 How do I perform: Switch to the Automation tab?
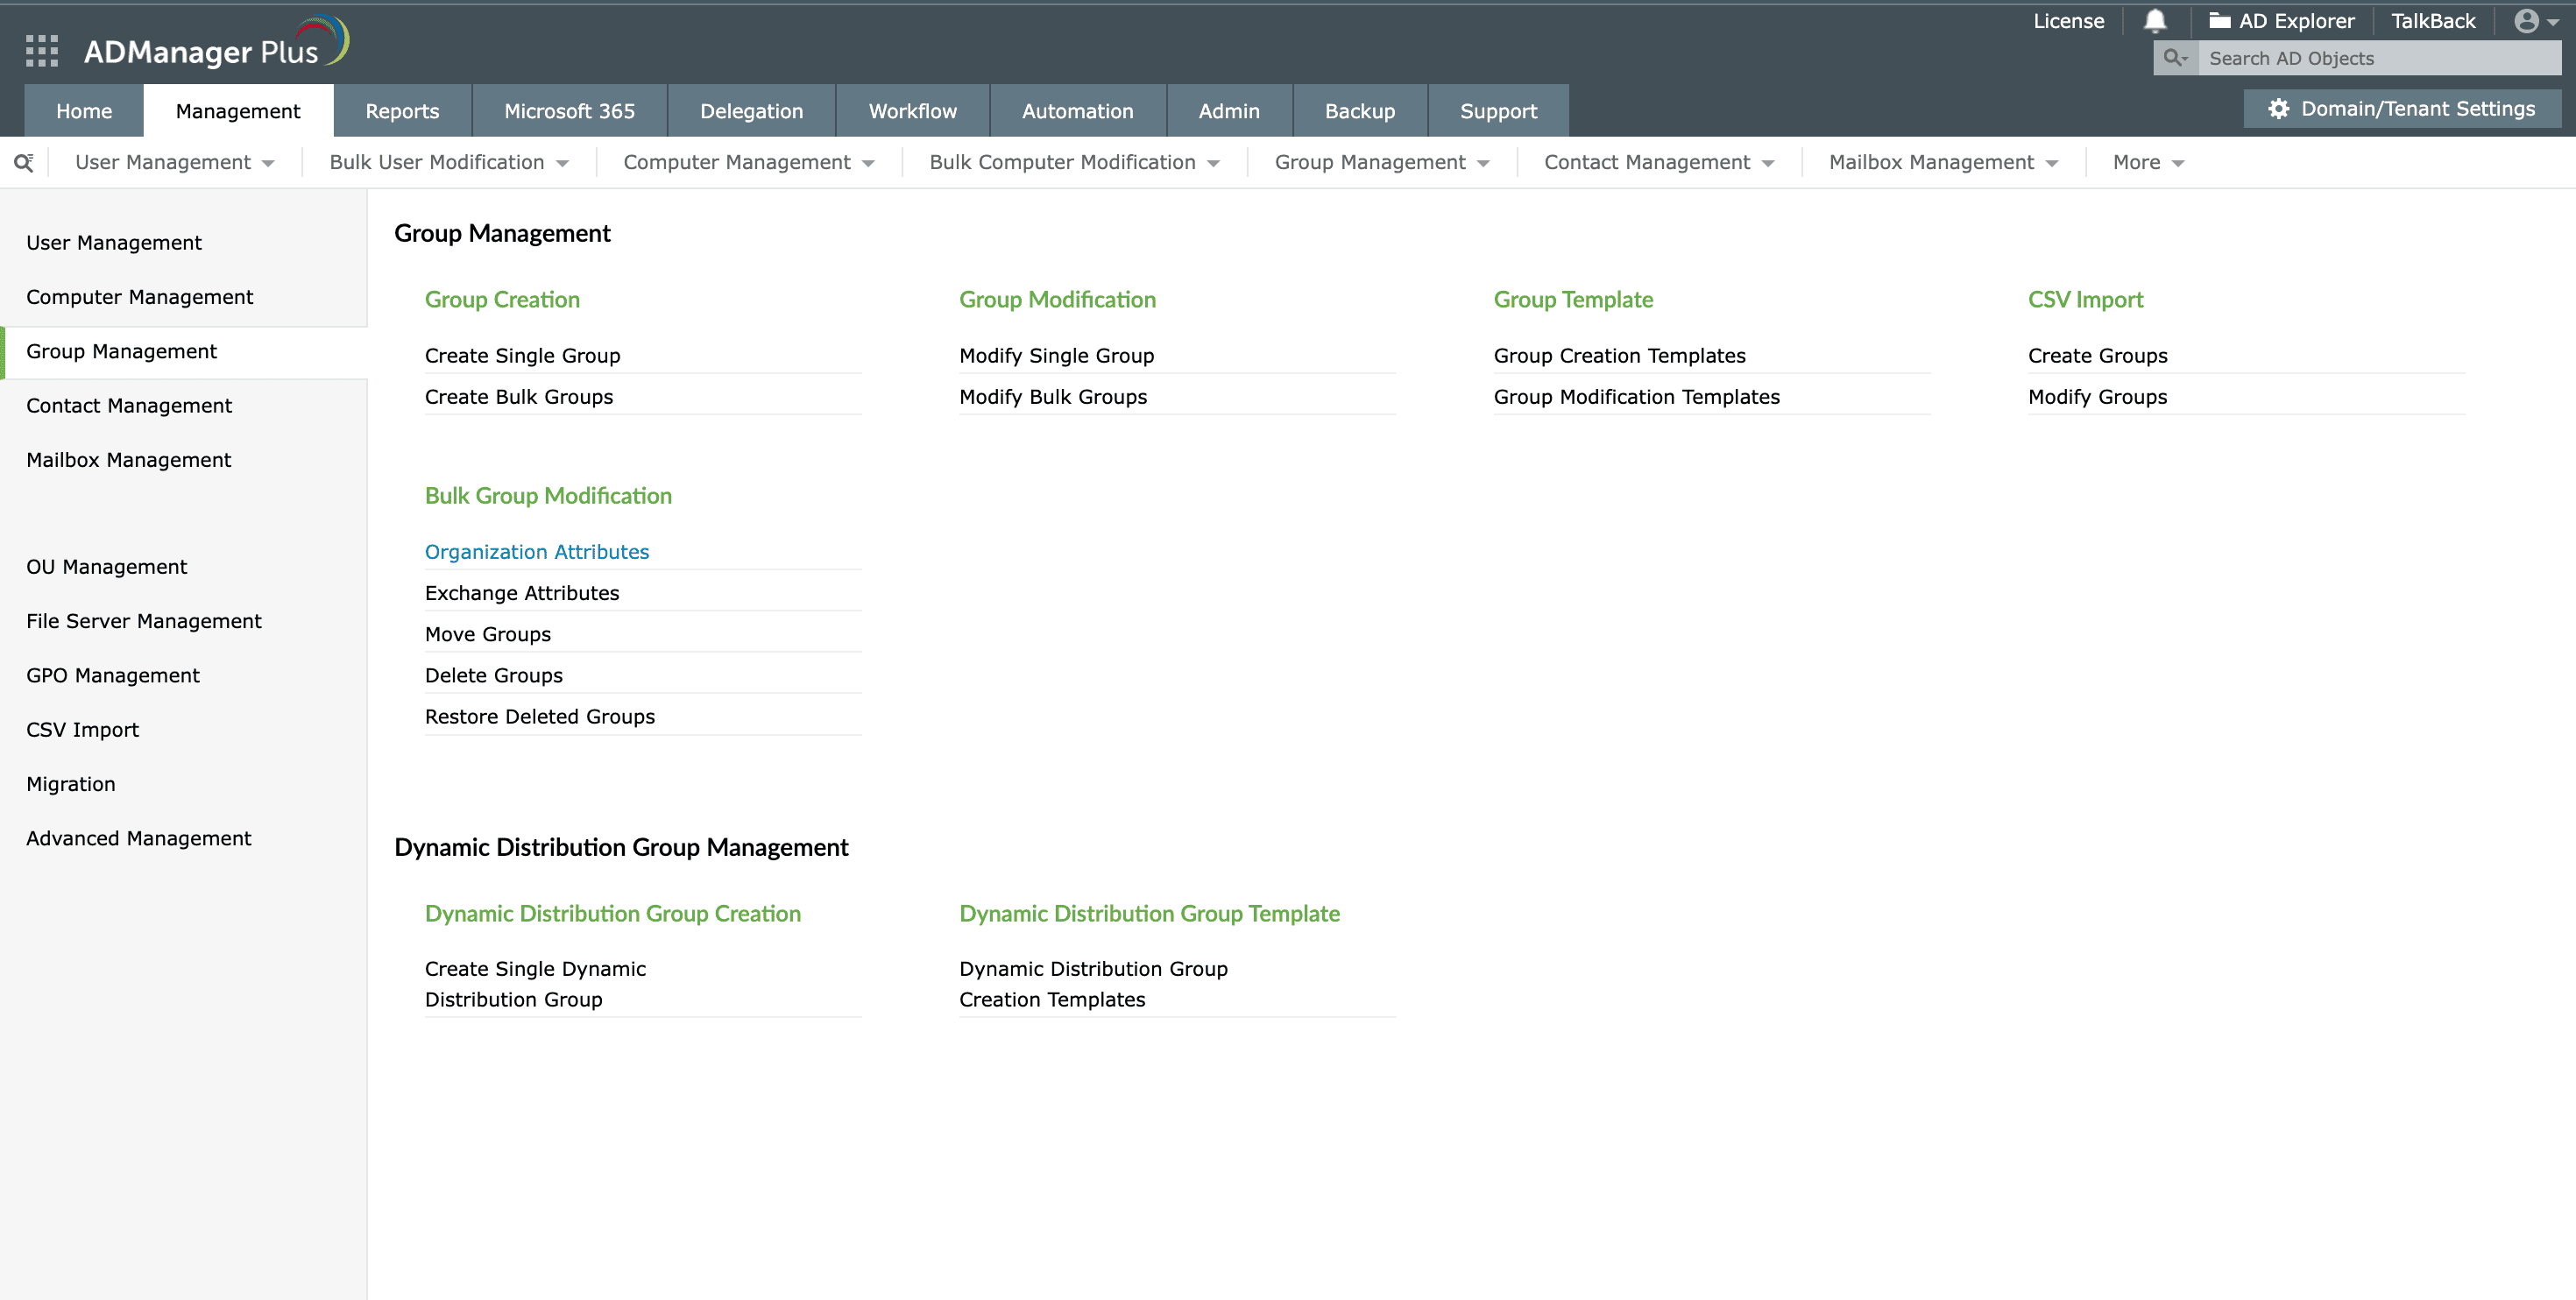coord(1077,111)
